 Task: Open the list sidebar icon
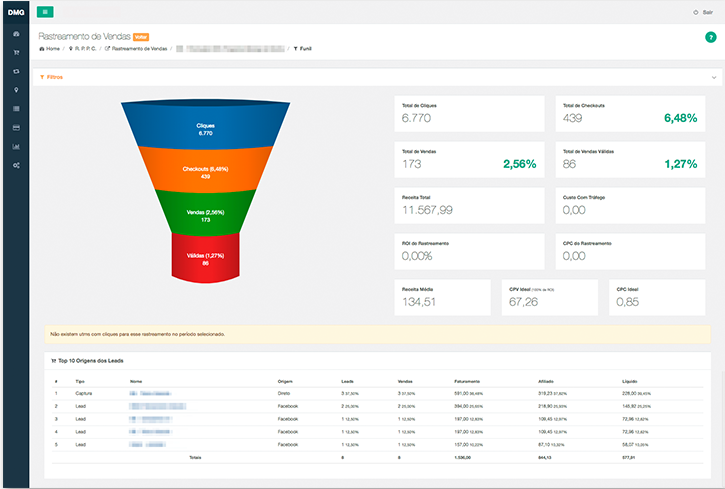coord(15,108)
